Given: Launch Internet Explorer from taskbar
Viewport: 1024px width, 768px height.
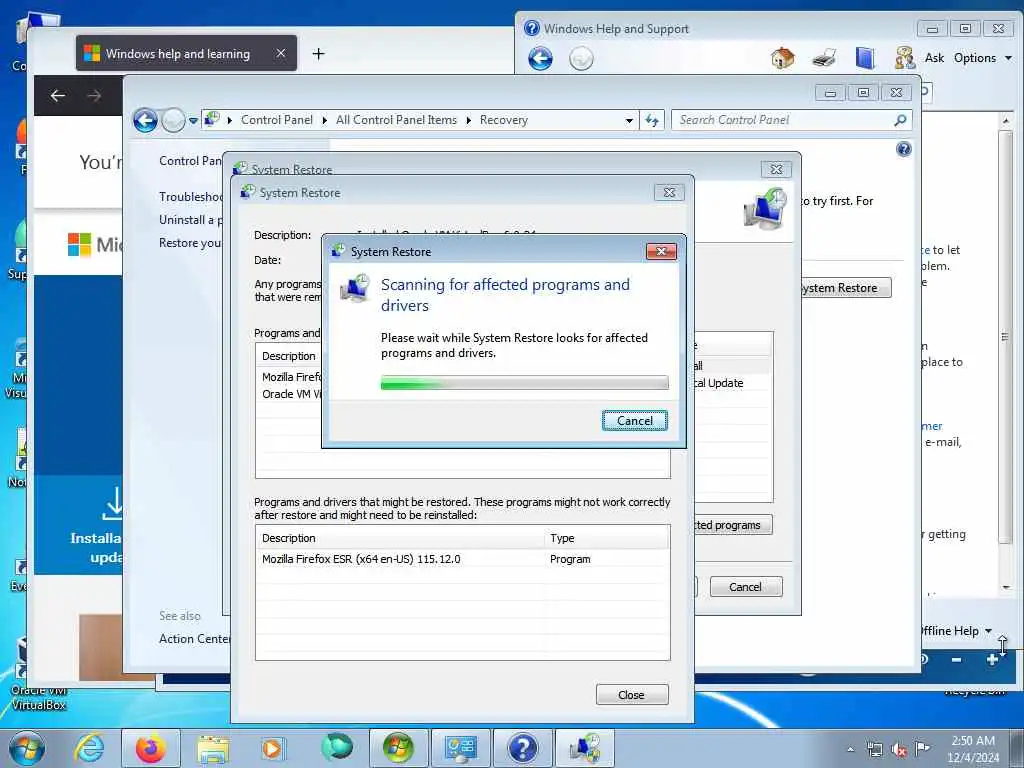Looking at the screenshot, I should (x=89, y=748).
